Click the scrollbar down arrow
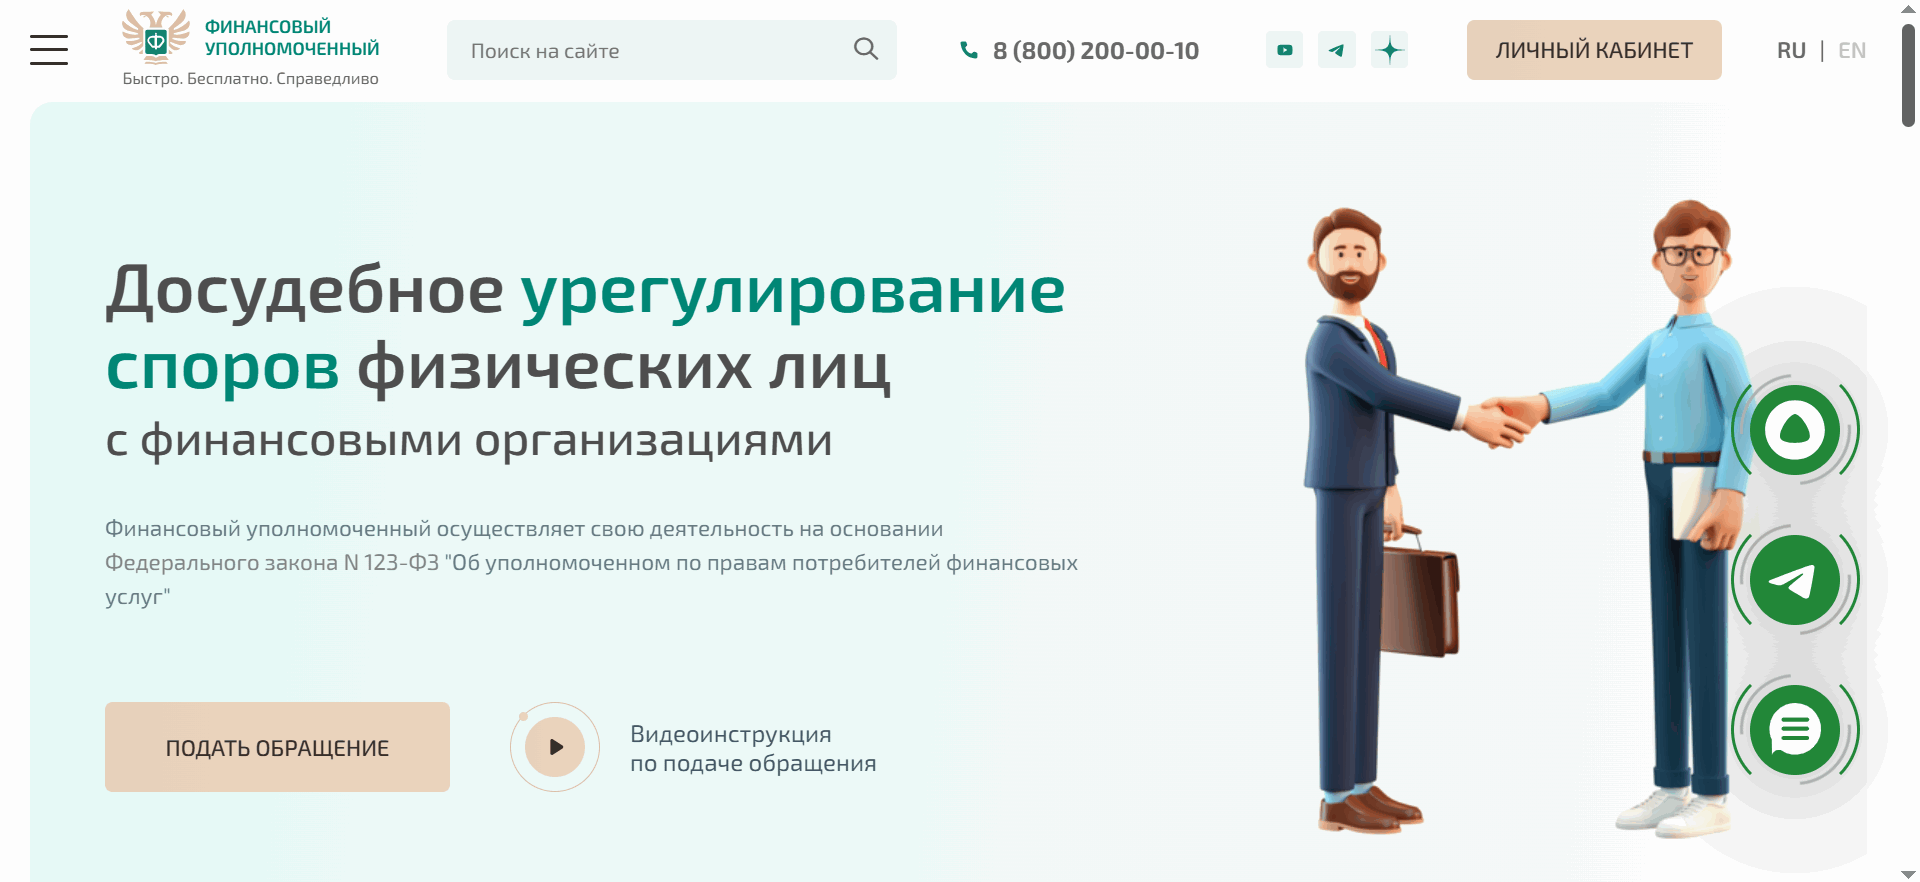Image resolution: width=1920 pixels, height=882 pixels. (1908, 874)
